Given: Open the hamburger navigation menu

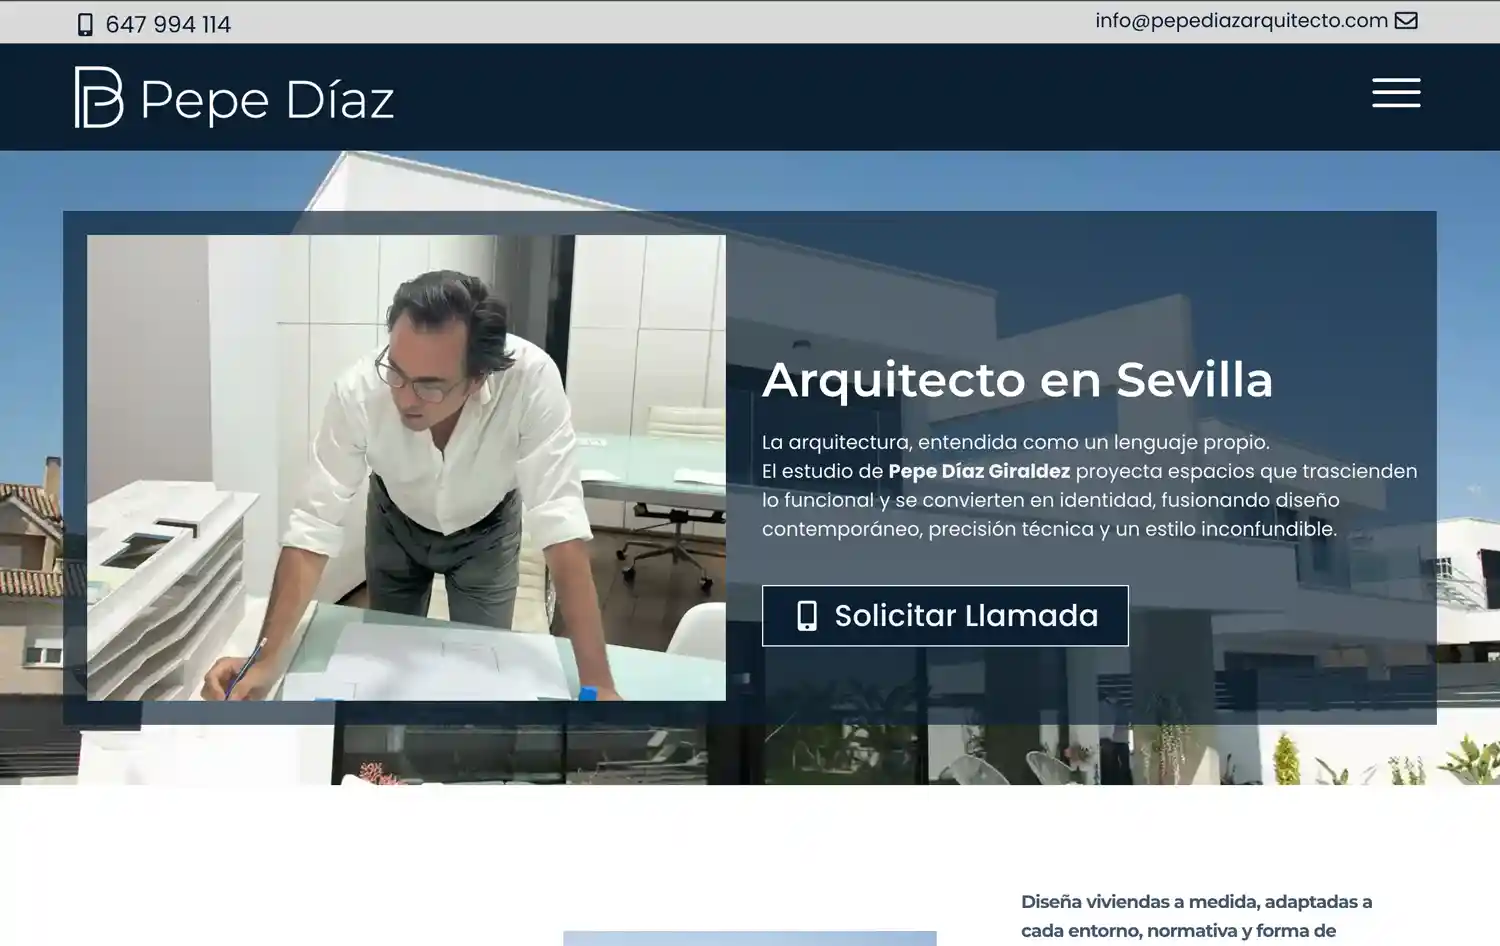Looking at the screenshot, I should tap(1396, 93).
